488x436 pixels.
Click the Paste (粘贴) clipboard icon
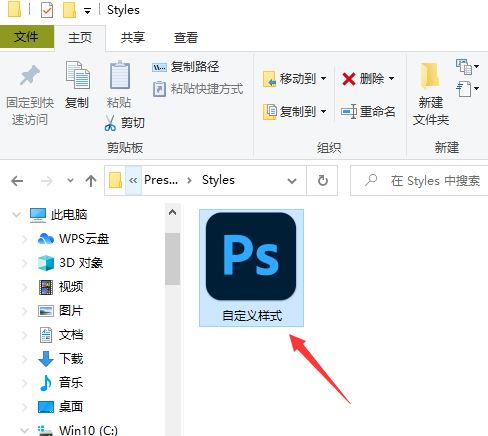click(x=120, y=75)
